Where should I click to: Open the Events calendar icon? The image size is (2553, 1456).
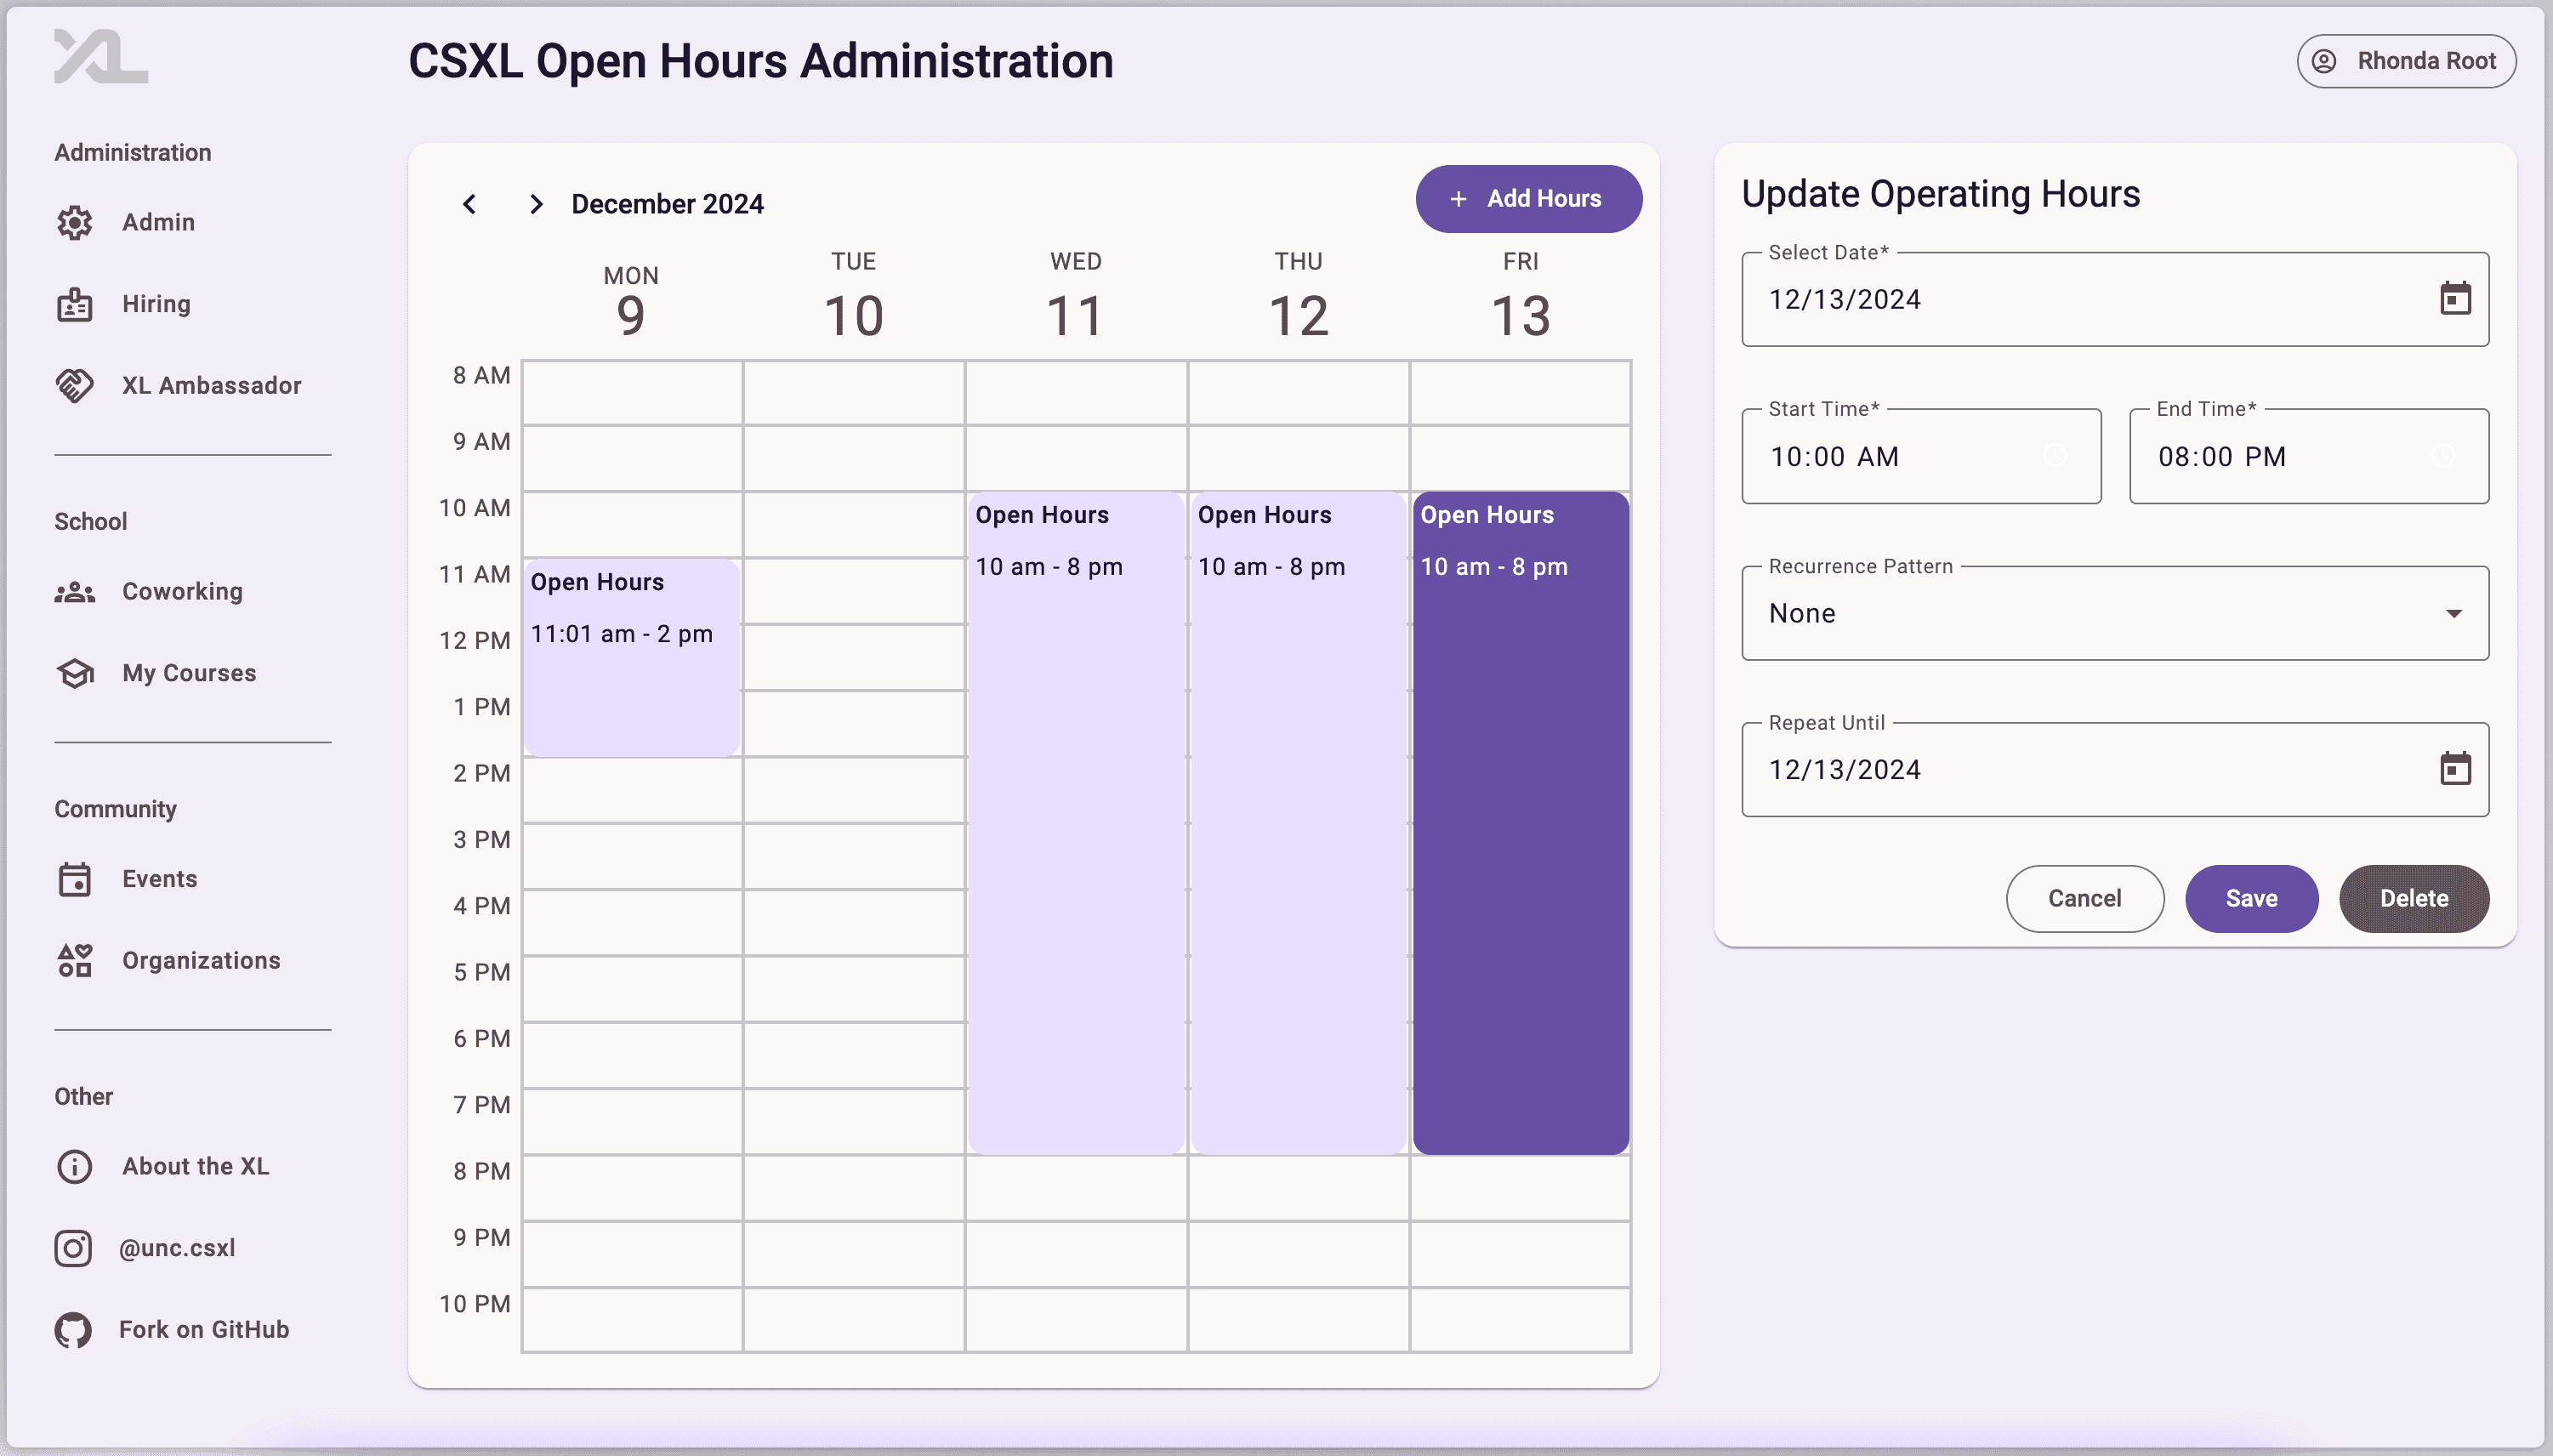point(74,879)
